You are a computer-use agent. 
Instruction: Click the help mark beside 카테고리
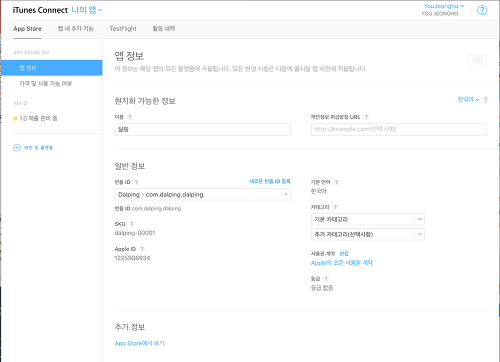click(335, 207)
